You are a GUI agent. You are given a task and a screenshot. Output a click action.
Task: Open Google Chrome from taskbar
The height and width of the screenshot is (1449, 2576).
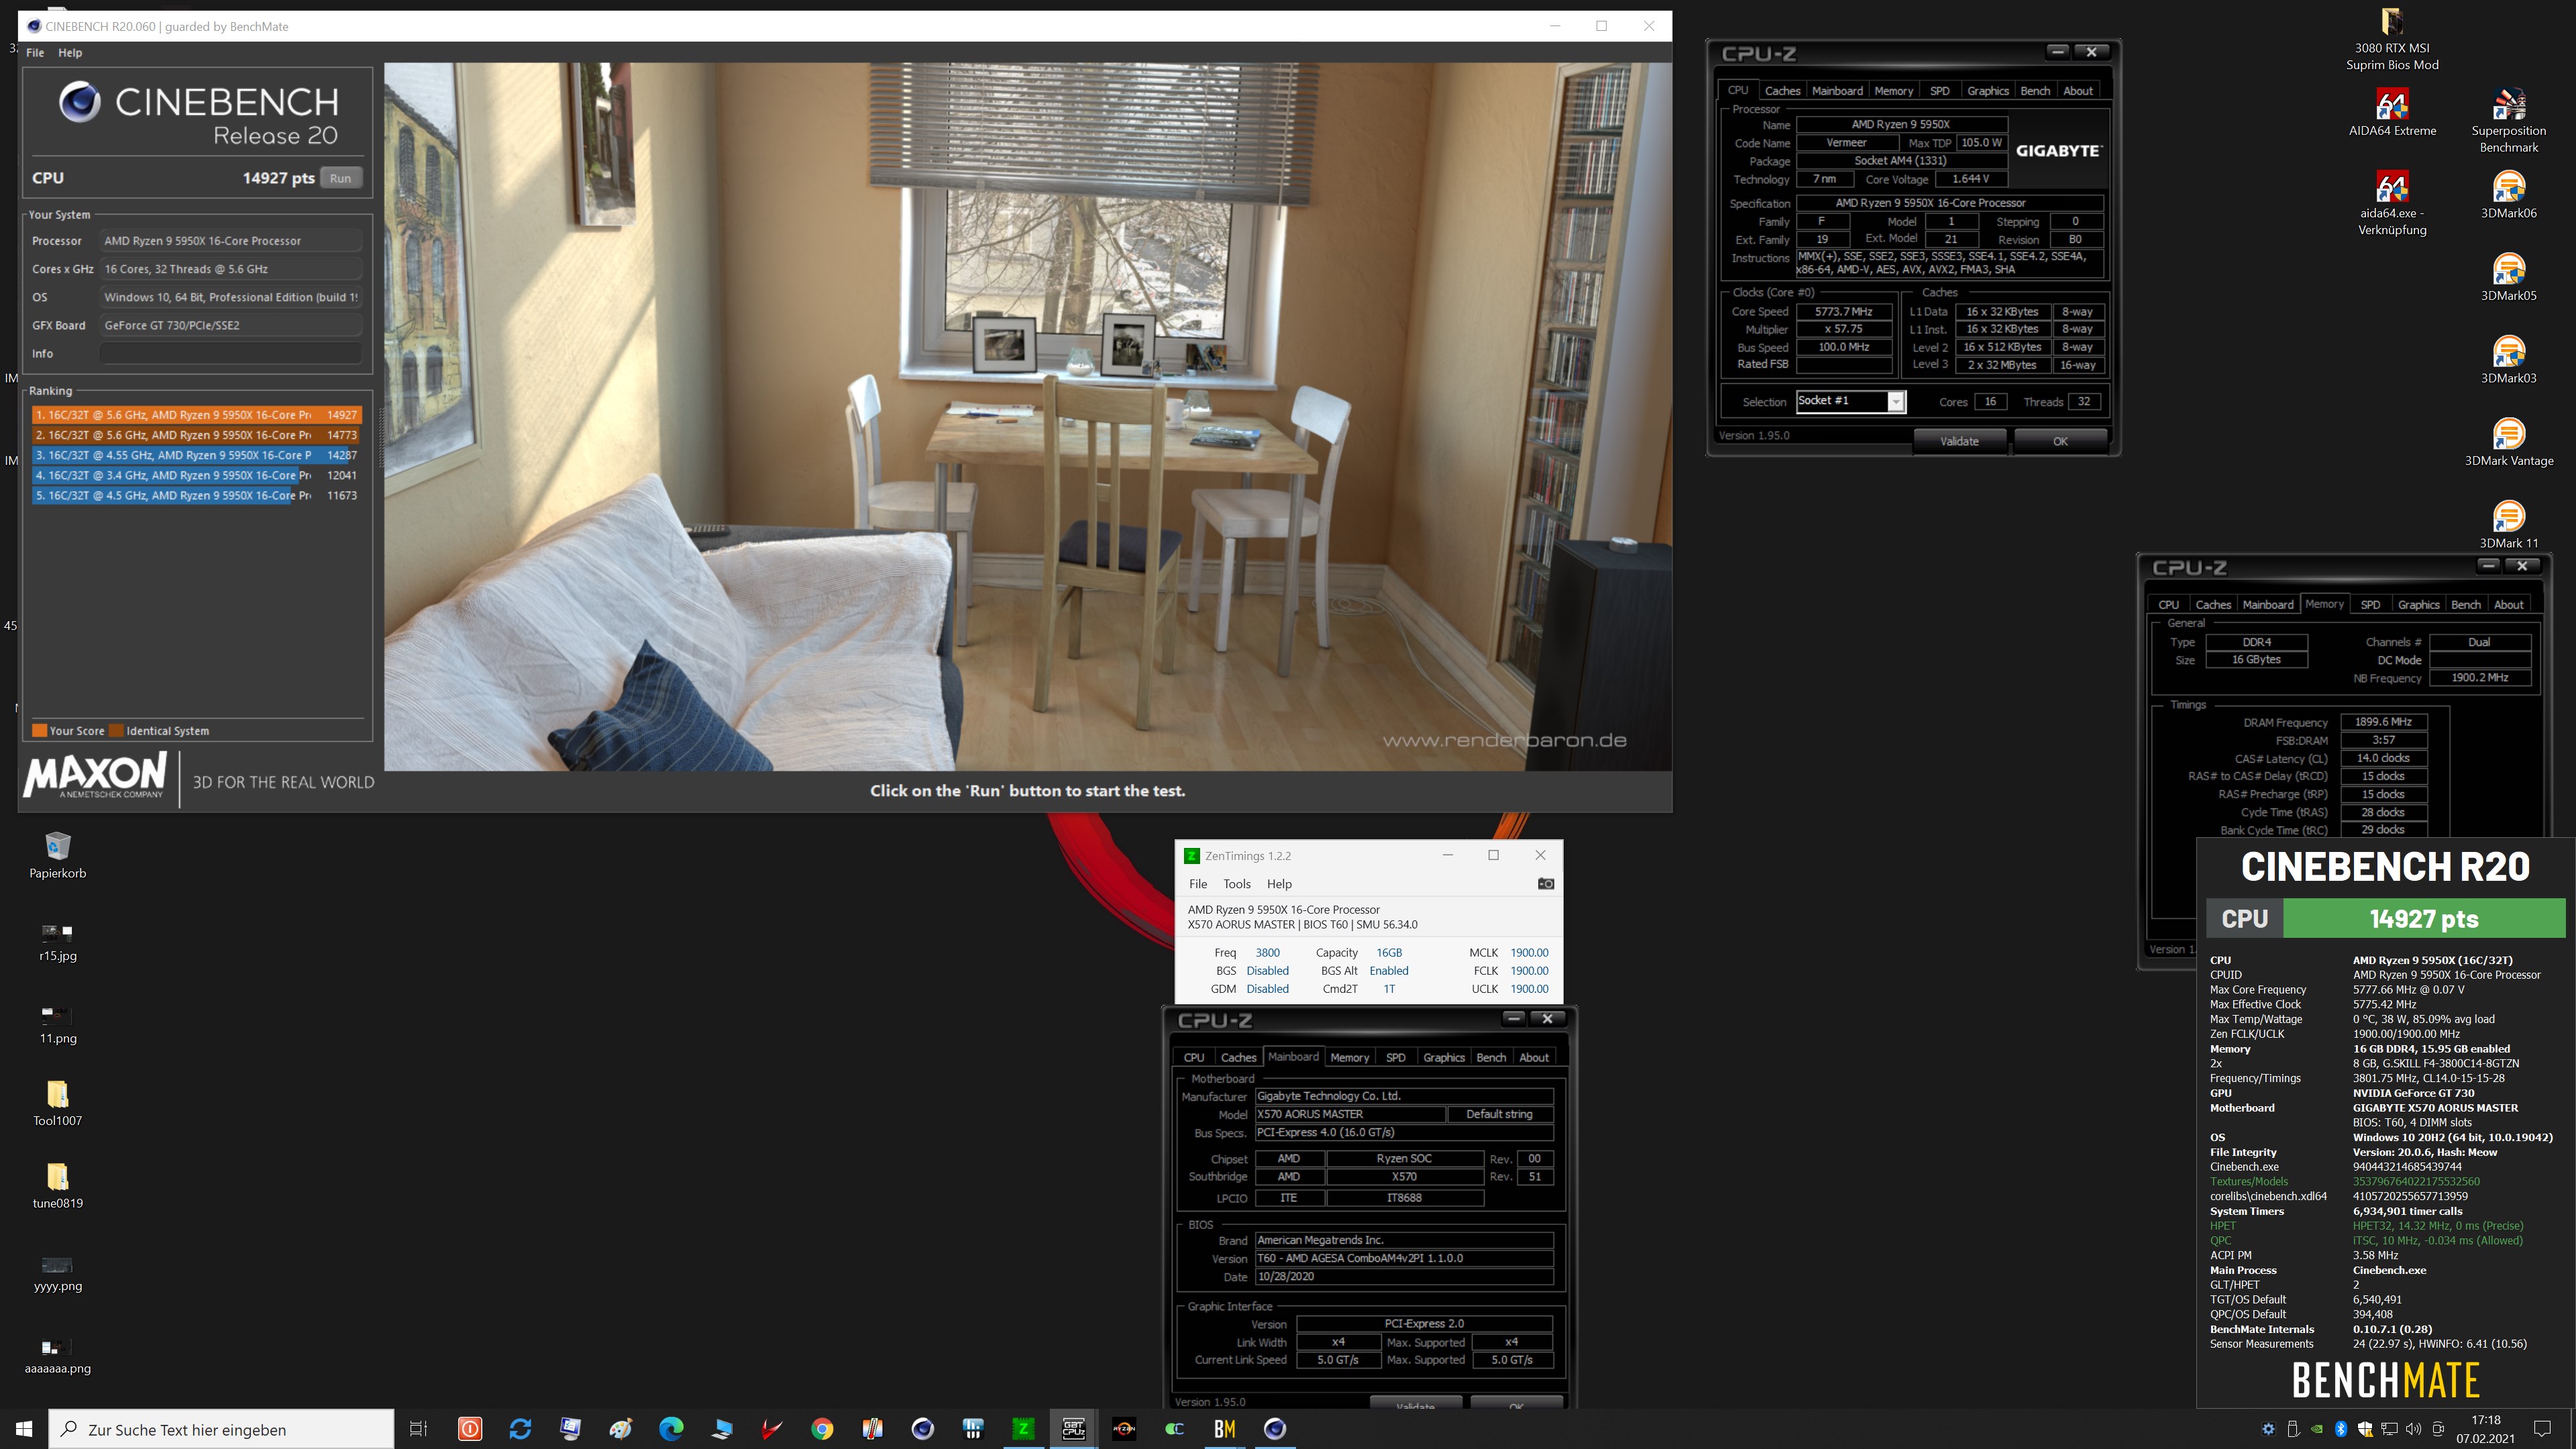tap(822, 1429)
